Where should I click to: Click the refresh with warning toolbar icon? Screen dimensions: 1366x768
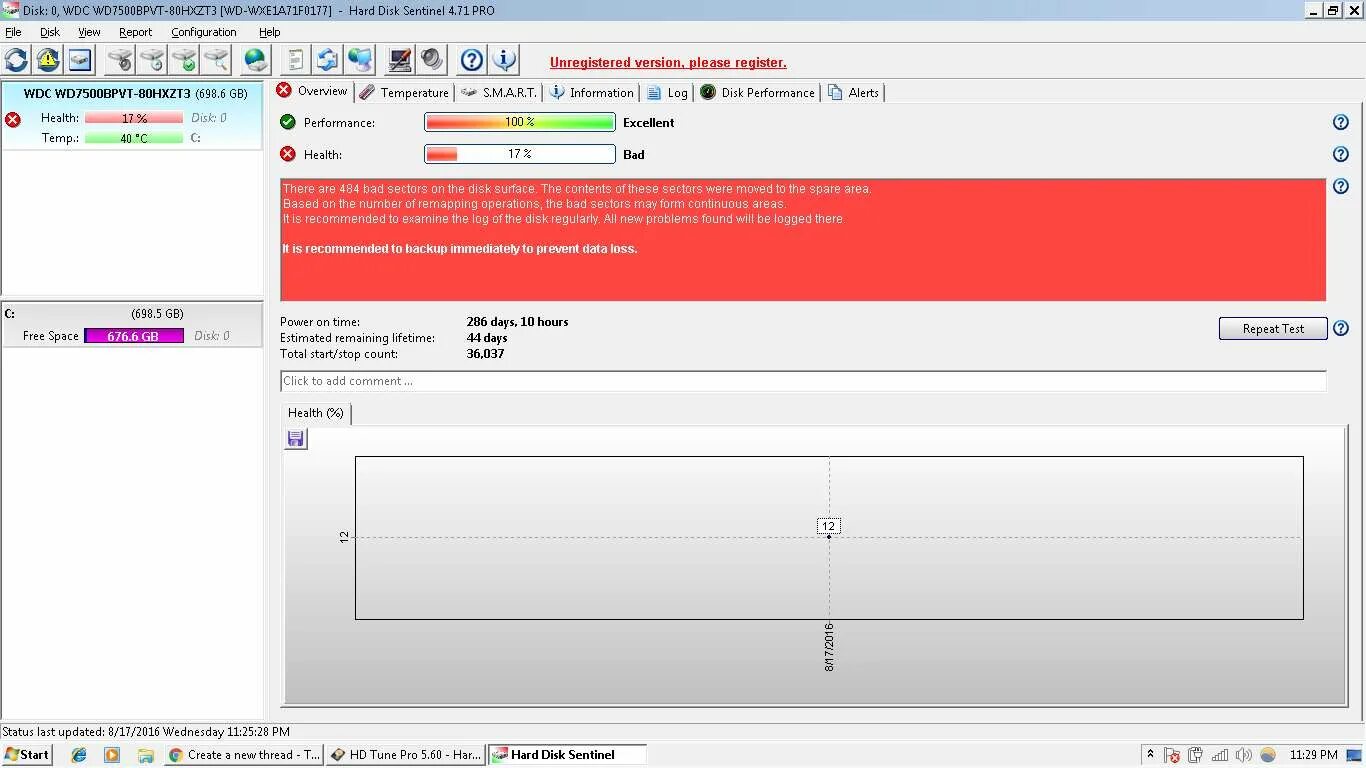point(48,60)
